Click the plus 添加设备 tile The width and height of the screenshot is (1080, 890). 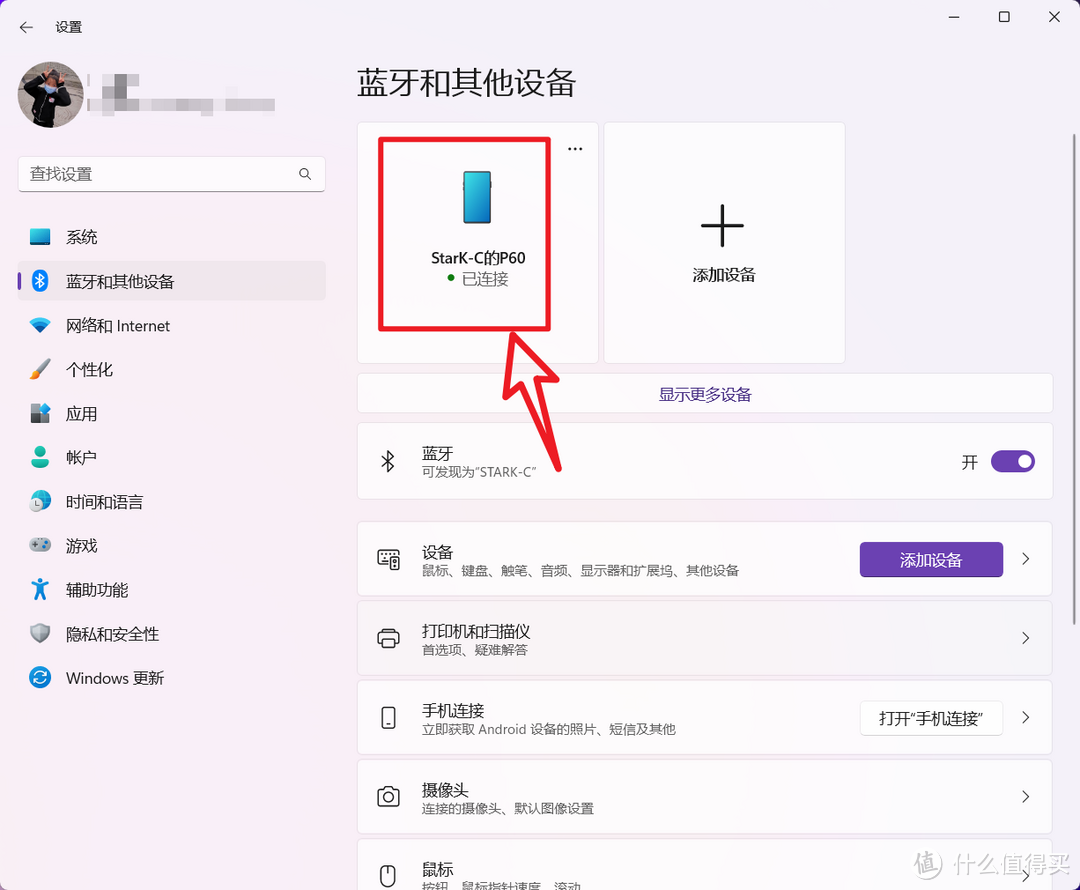(724, 242)
